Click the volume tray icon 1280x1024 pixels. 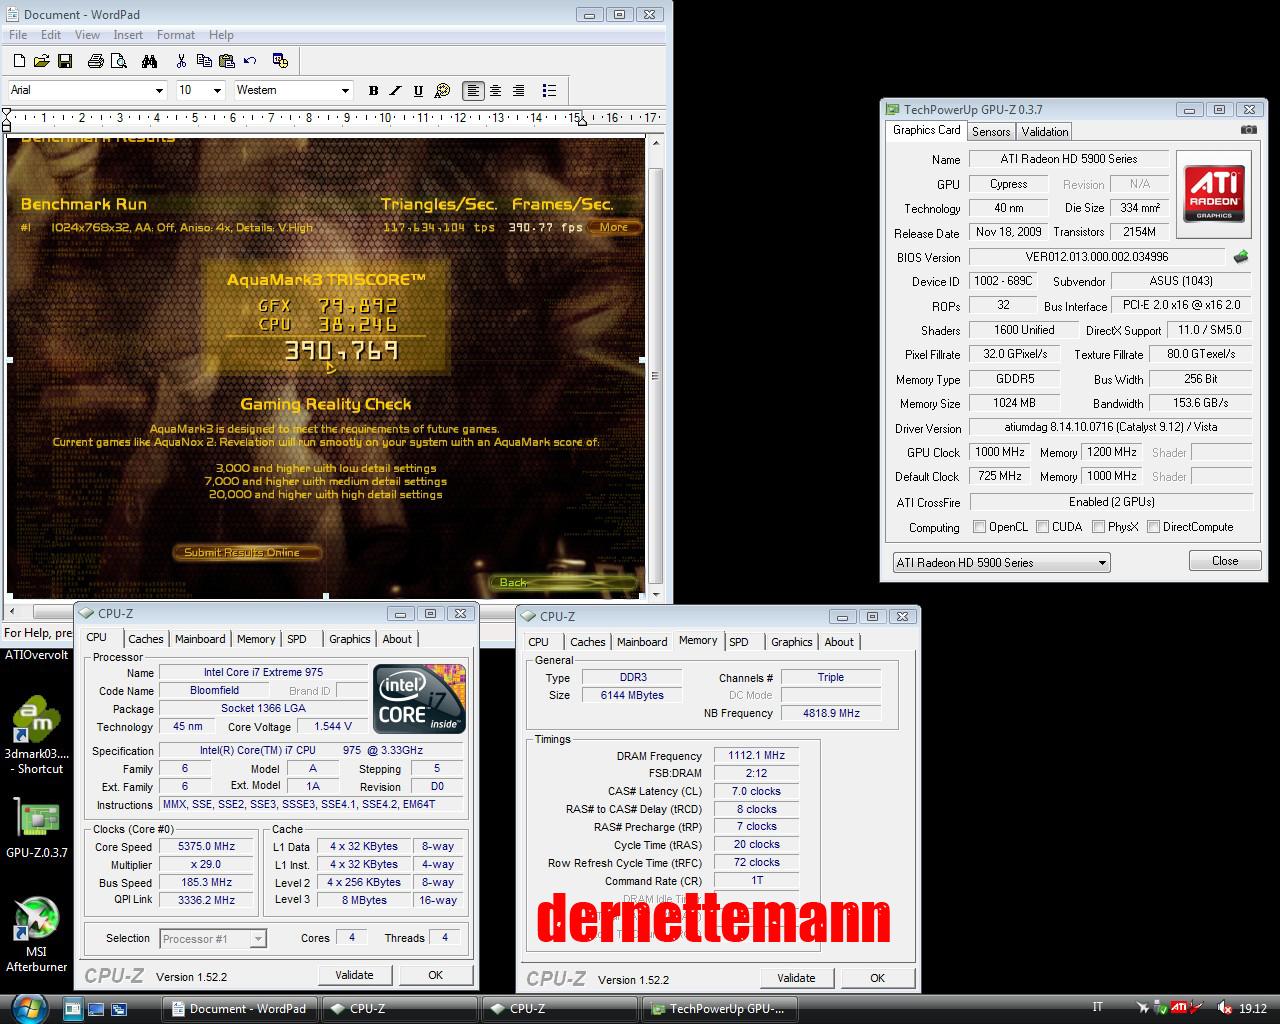pyautogui.click(x=1224, y=1008)
